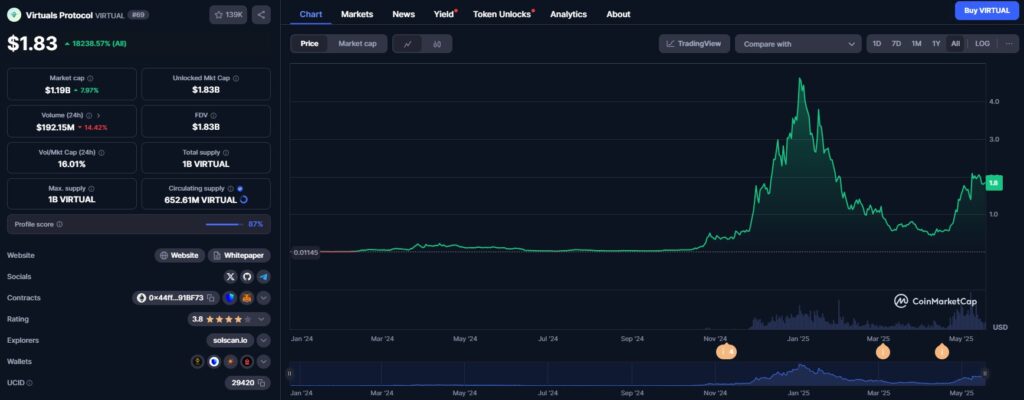The image size is (1024, 400).
Task: Open the Telegram social link
Action: tap(263, 276)
